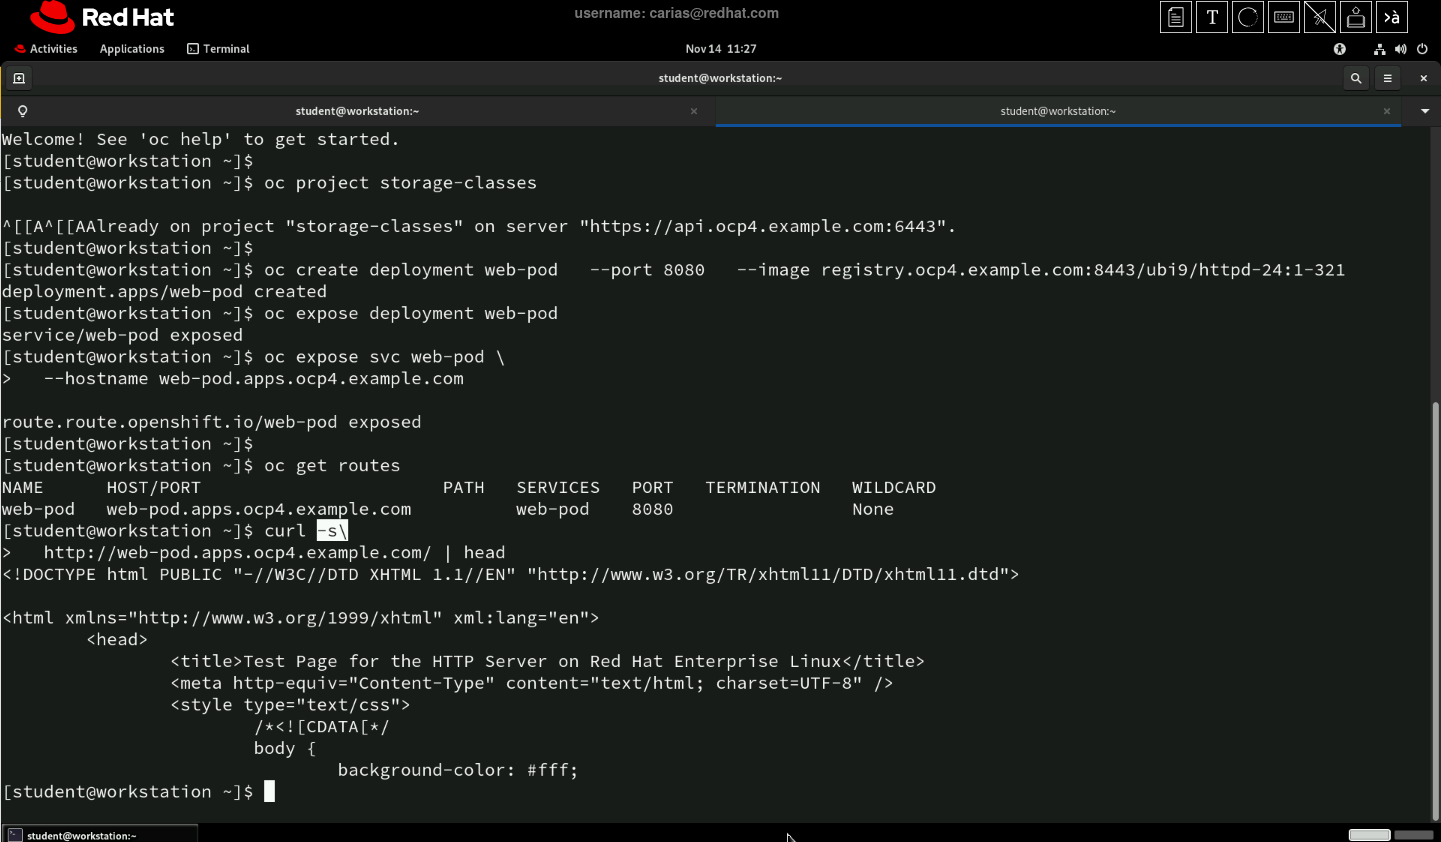Click '--hostname web-pod.apps.ocp4.example.com' continuation line

[x=254, y=379]
